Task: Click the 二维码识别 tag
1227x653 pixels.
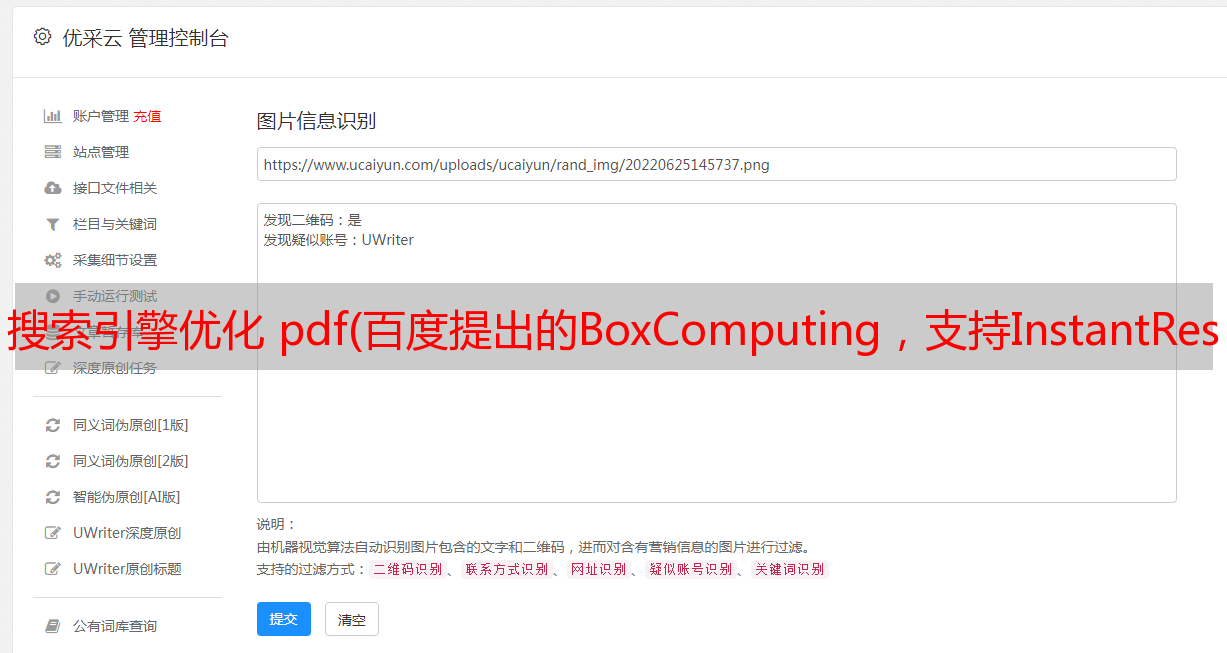Action: (x=407, y=569)
